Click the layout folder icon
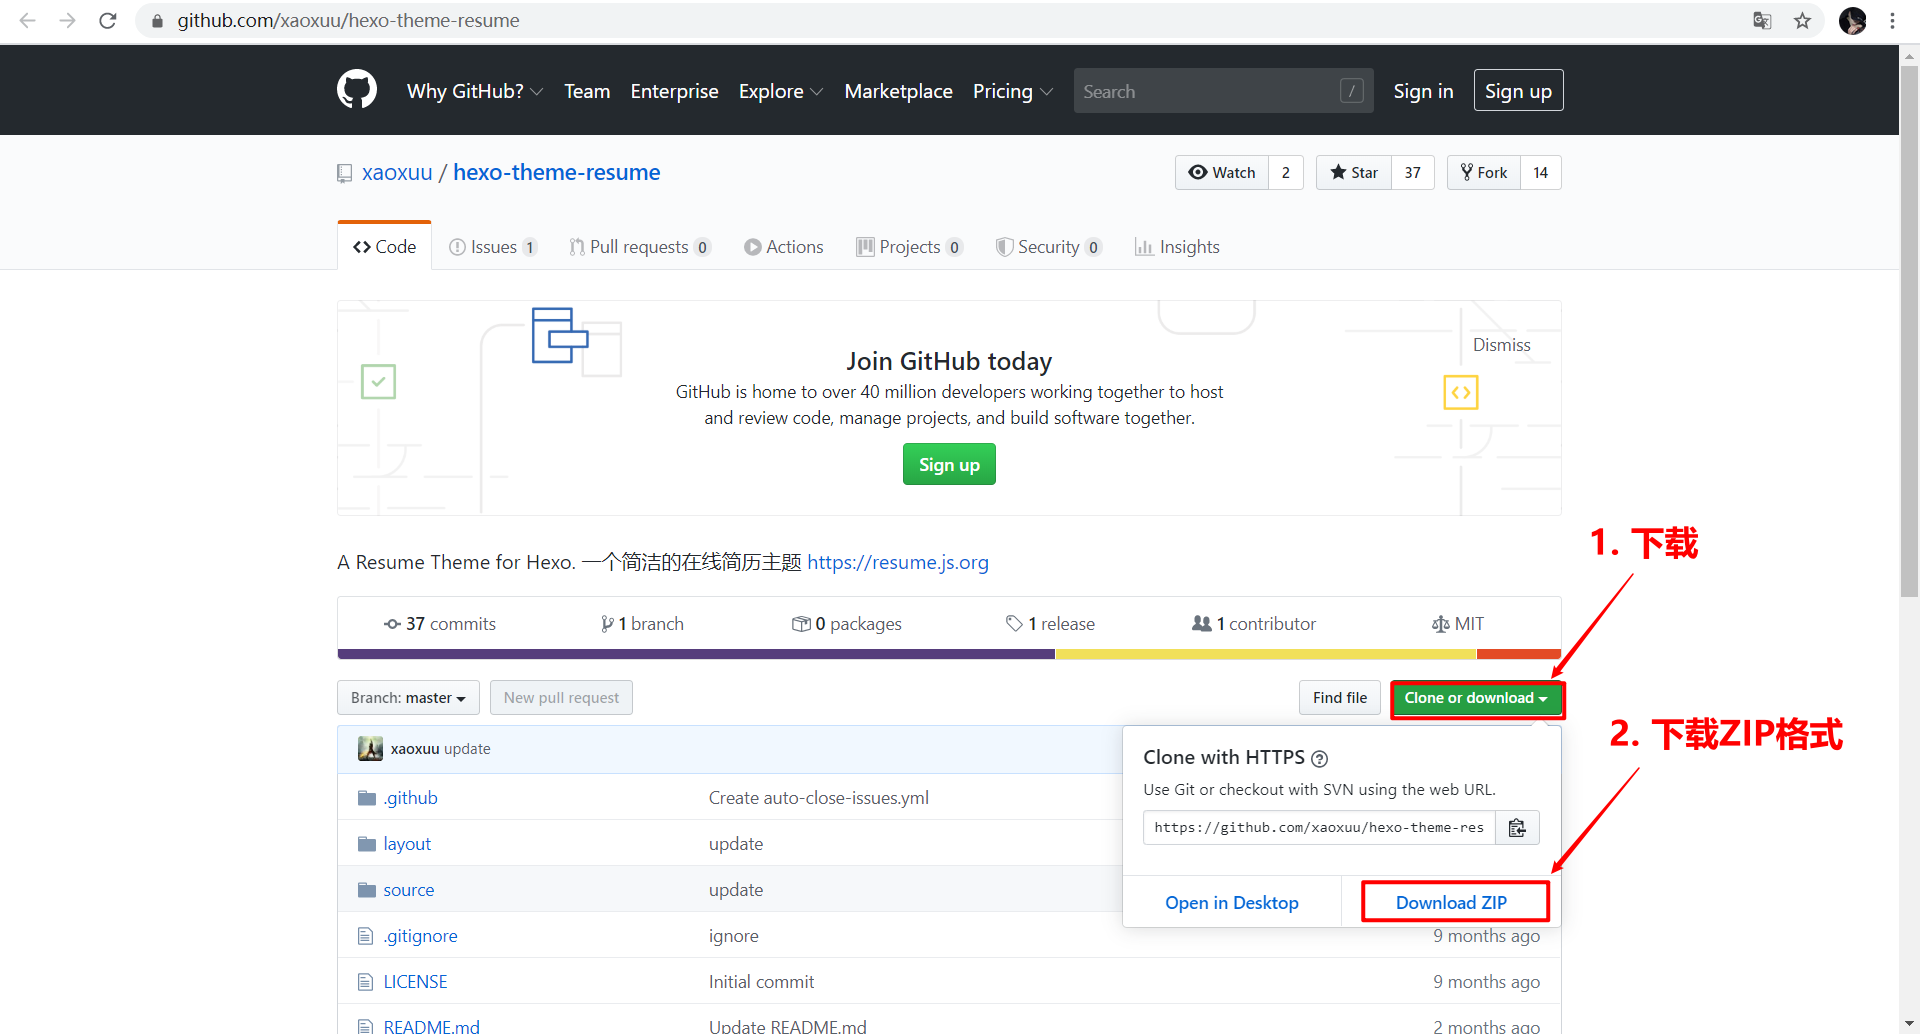Image resolution: width=1920 pixels, height=1034 pixels. tap(367, 844)
